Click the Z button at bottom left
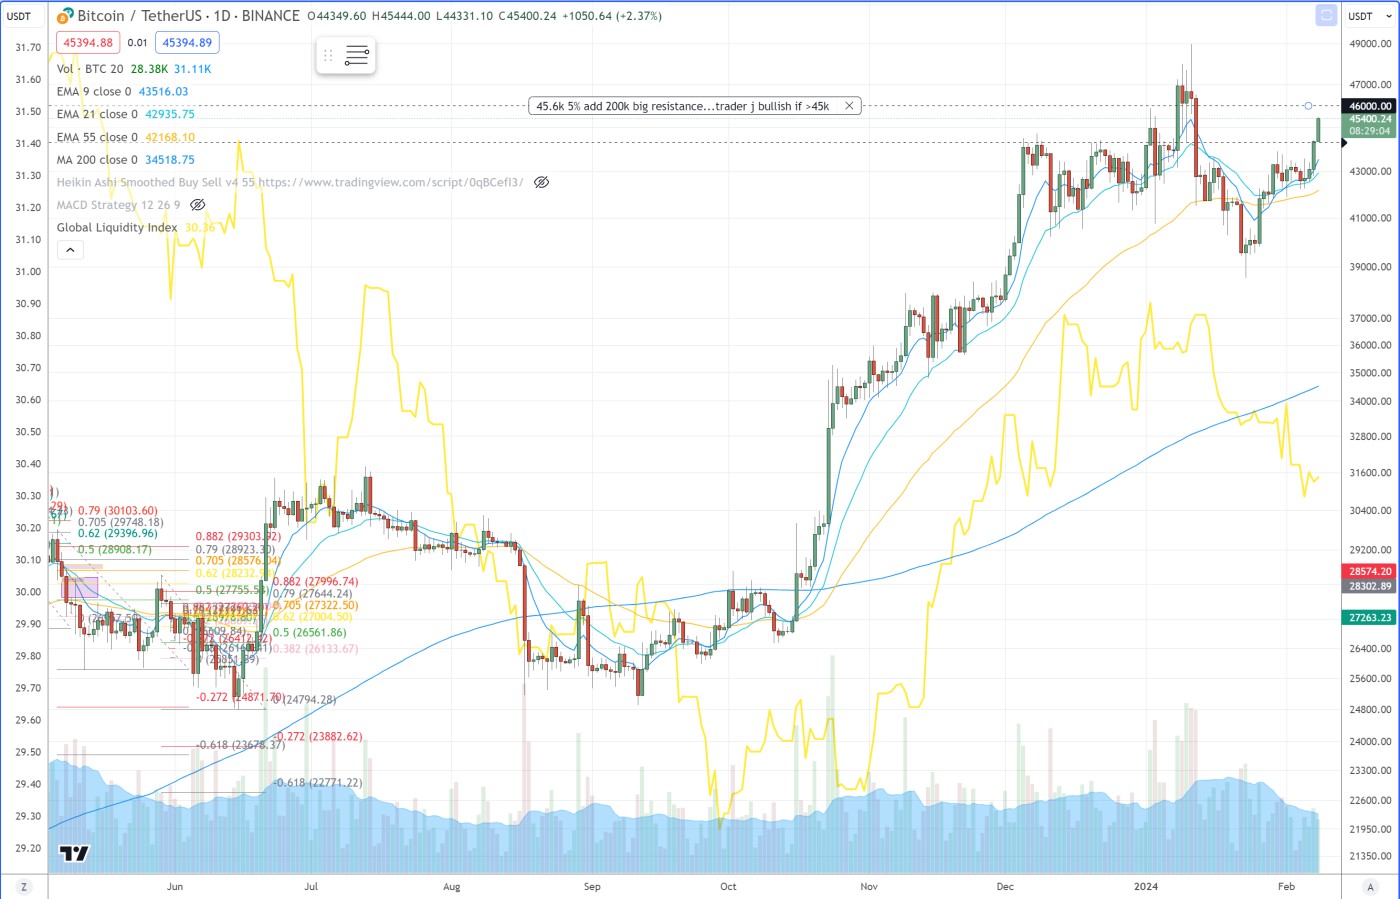Image resolution: width=1400 pixels, height=899 pixels. coord(23,887)
